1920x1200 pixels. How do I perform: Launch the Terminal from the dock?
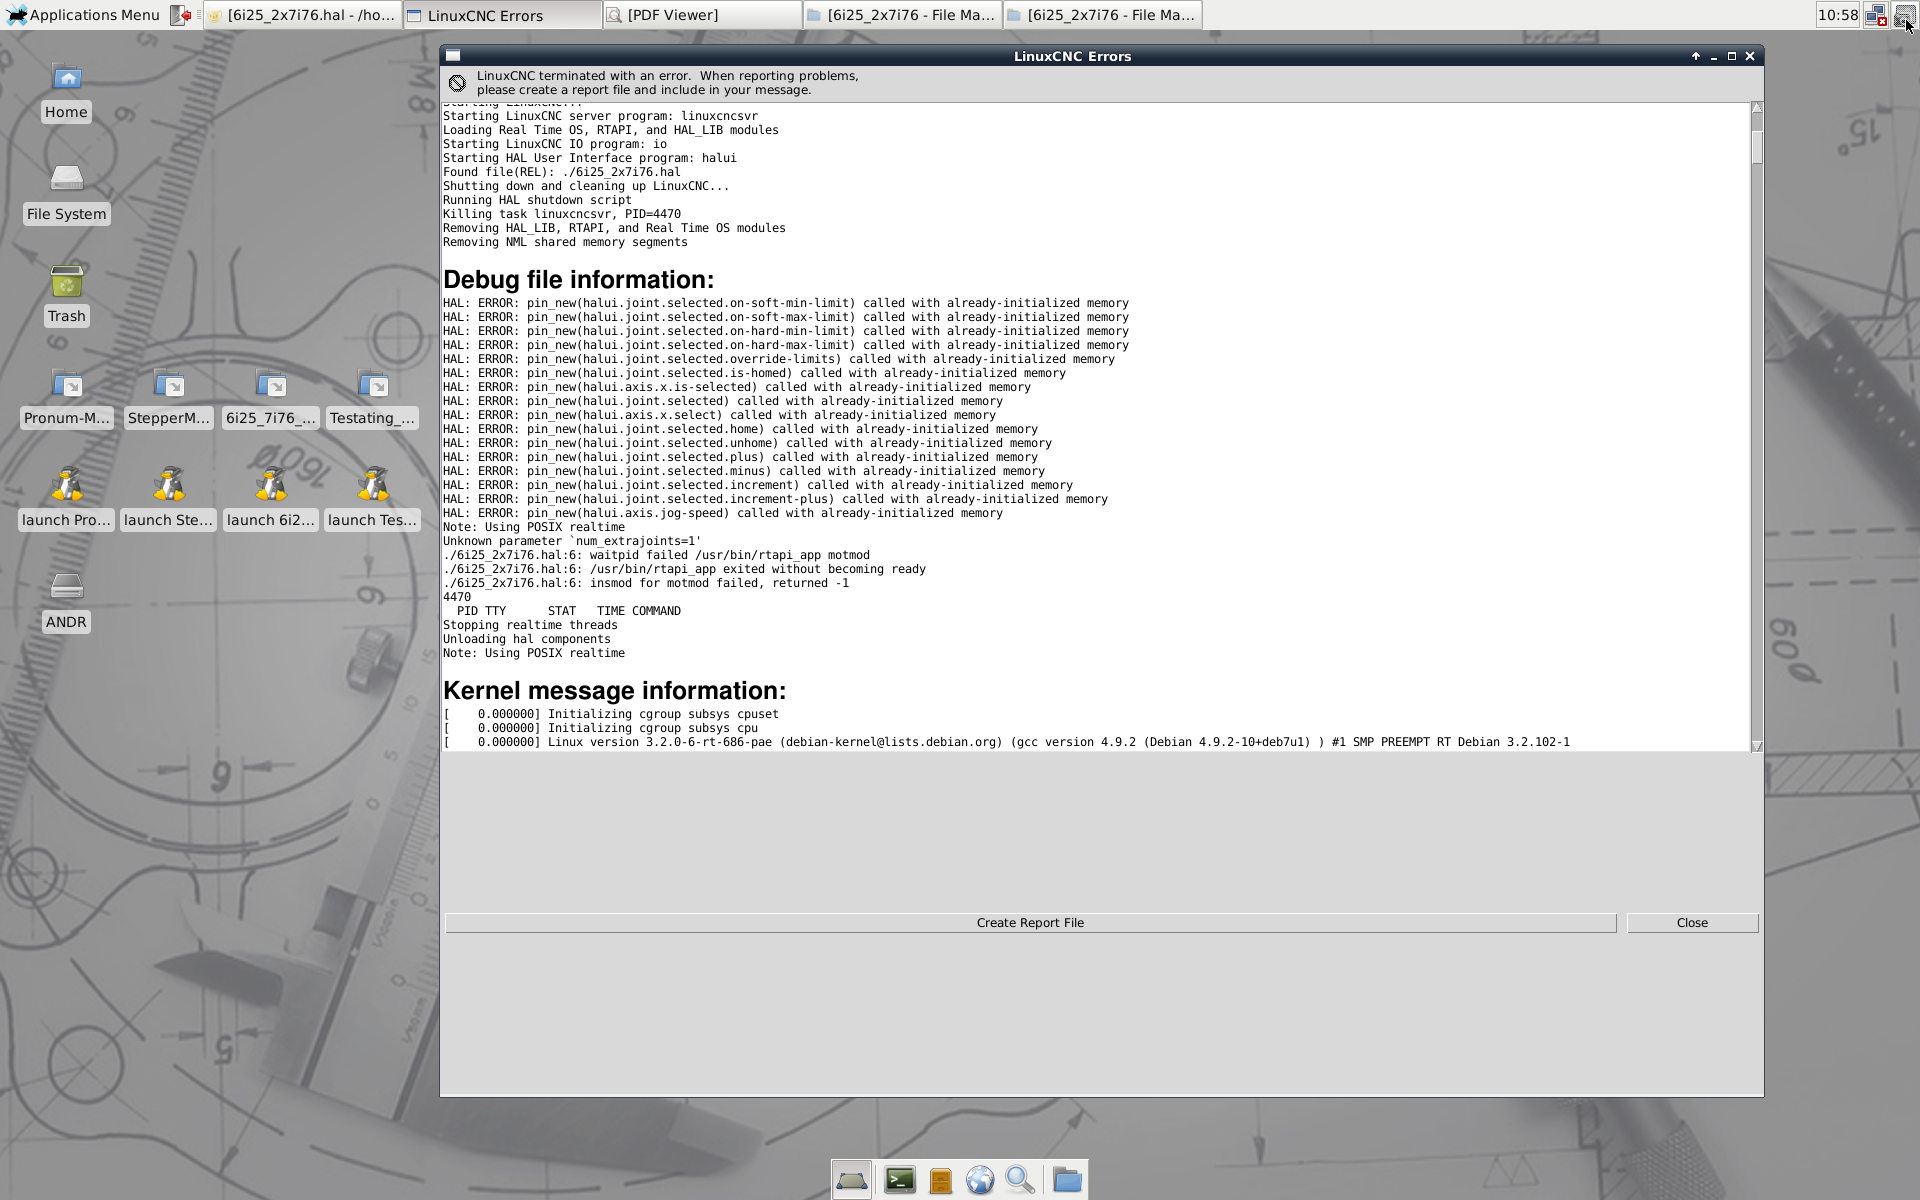[x=900, y=1180]
